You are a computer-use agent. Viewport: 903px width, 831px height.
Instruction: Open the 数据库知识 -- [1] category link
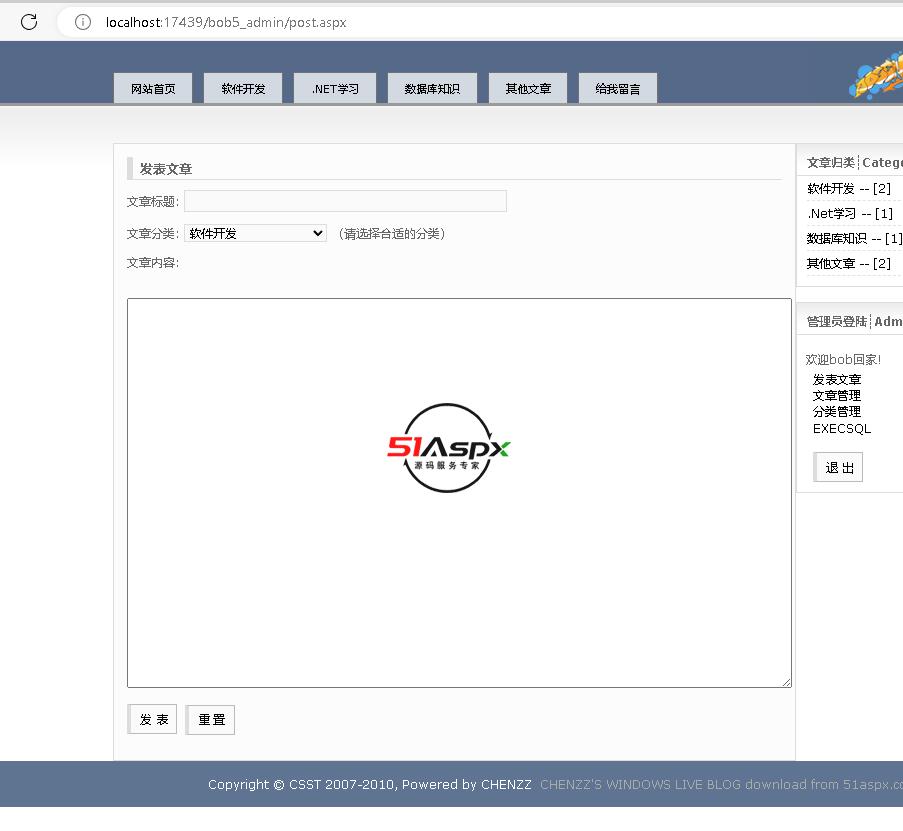tap(854, 238)
